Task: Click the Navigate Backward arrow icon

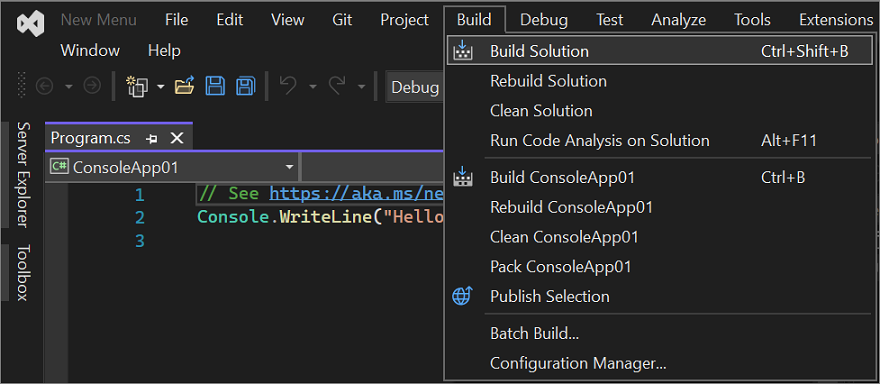Action: tap(44, 86)
